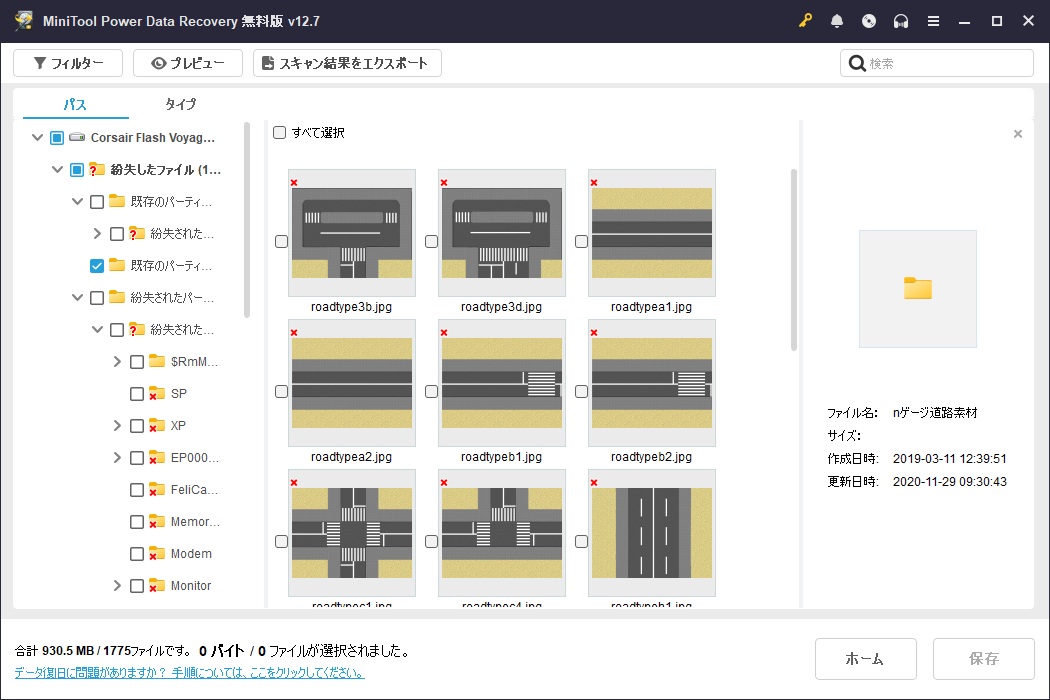Expand the Monitor folder in the tree
The height and width of the screenshot is (700, 1050).
pos(117,586)
